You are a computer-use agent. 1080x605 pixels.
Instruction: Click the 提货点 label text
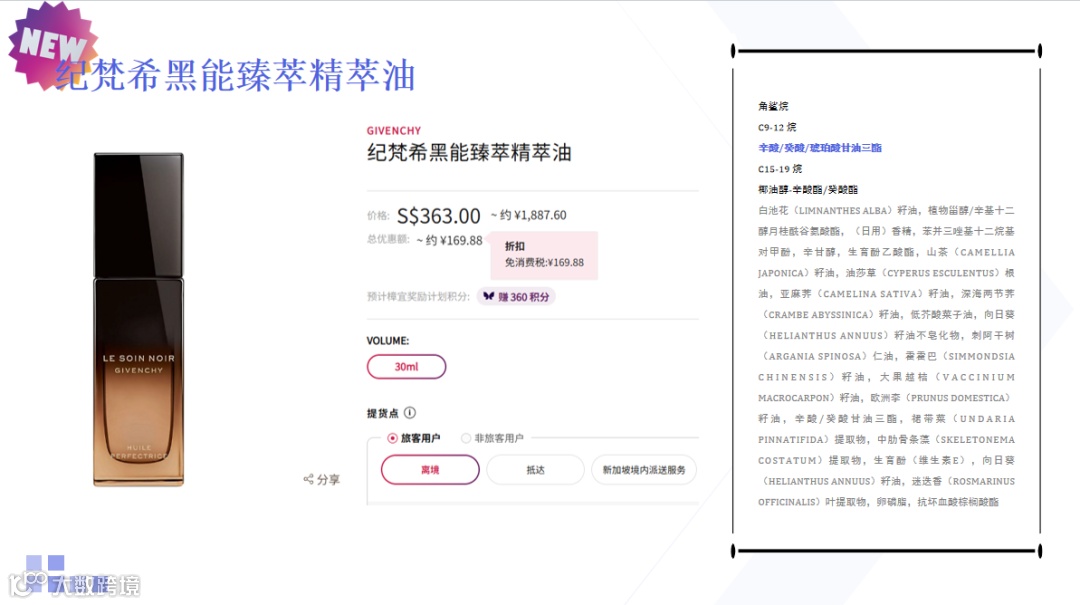point(382,413)
